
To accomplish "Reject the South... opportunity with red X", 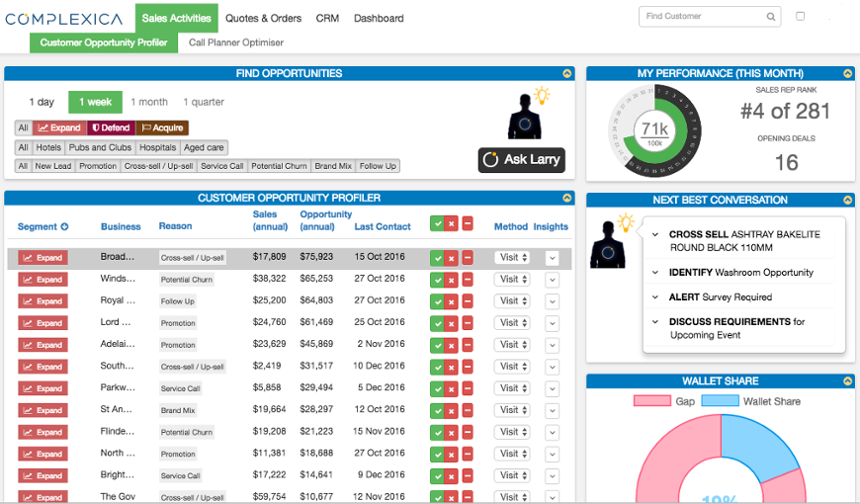I will coord(451,367).
